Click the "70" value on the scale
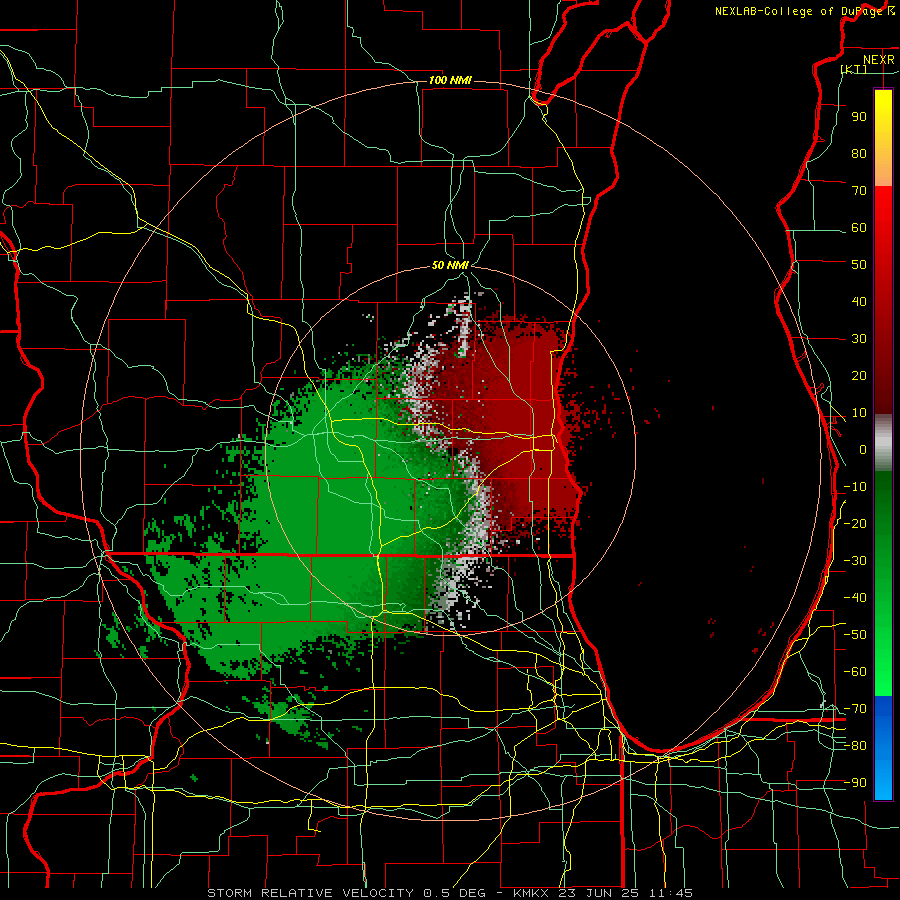The width and height of the screenshot is (900, 900). coord(859,191)
